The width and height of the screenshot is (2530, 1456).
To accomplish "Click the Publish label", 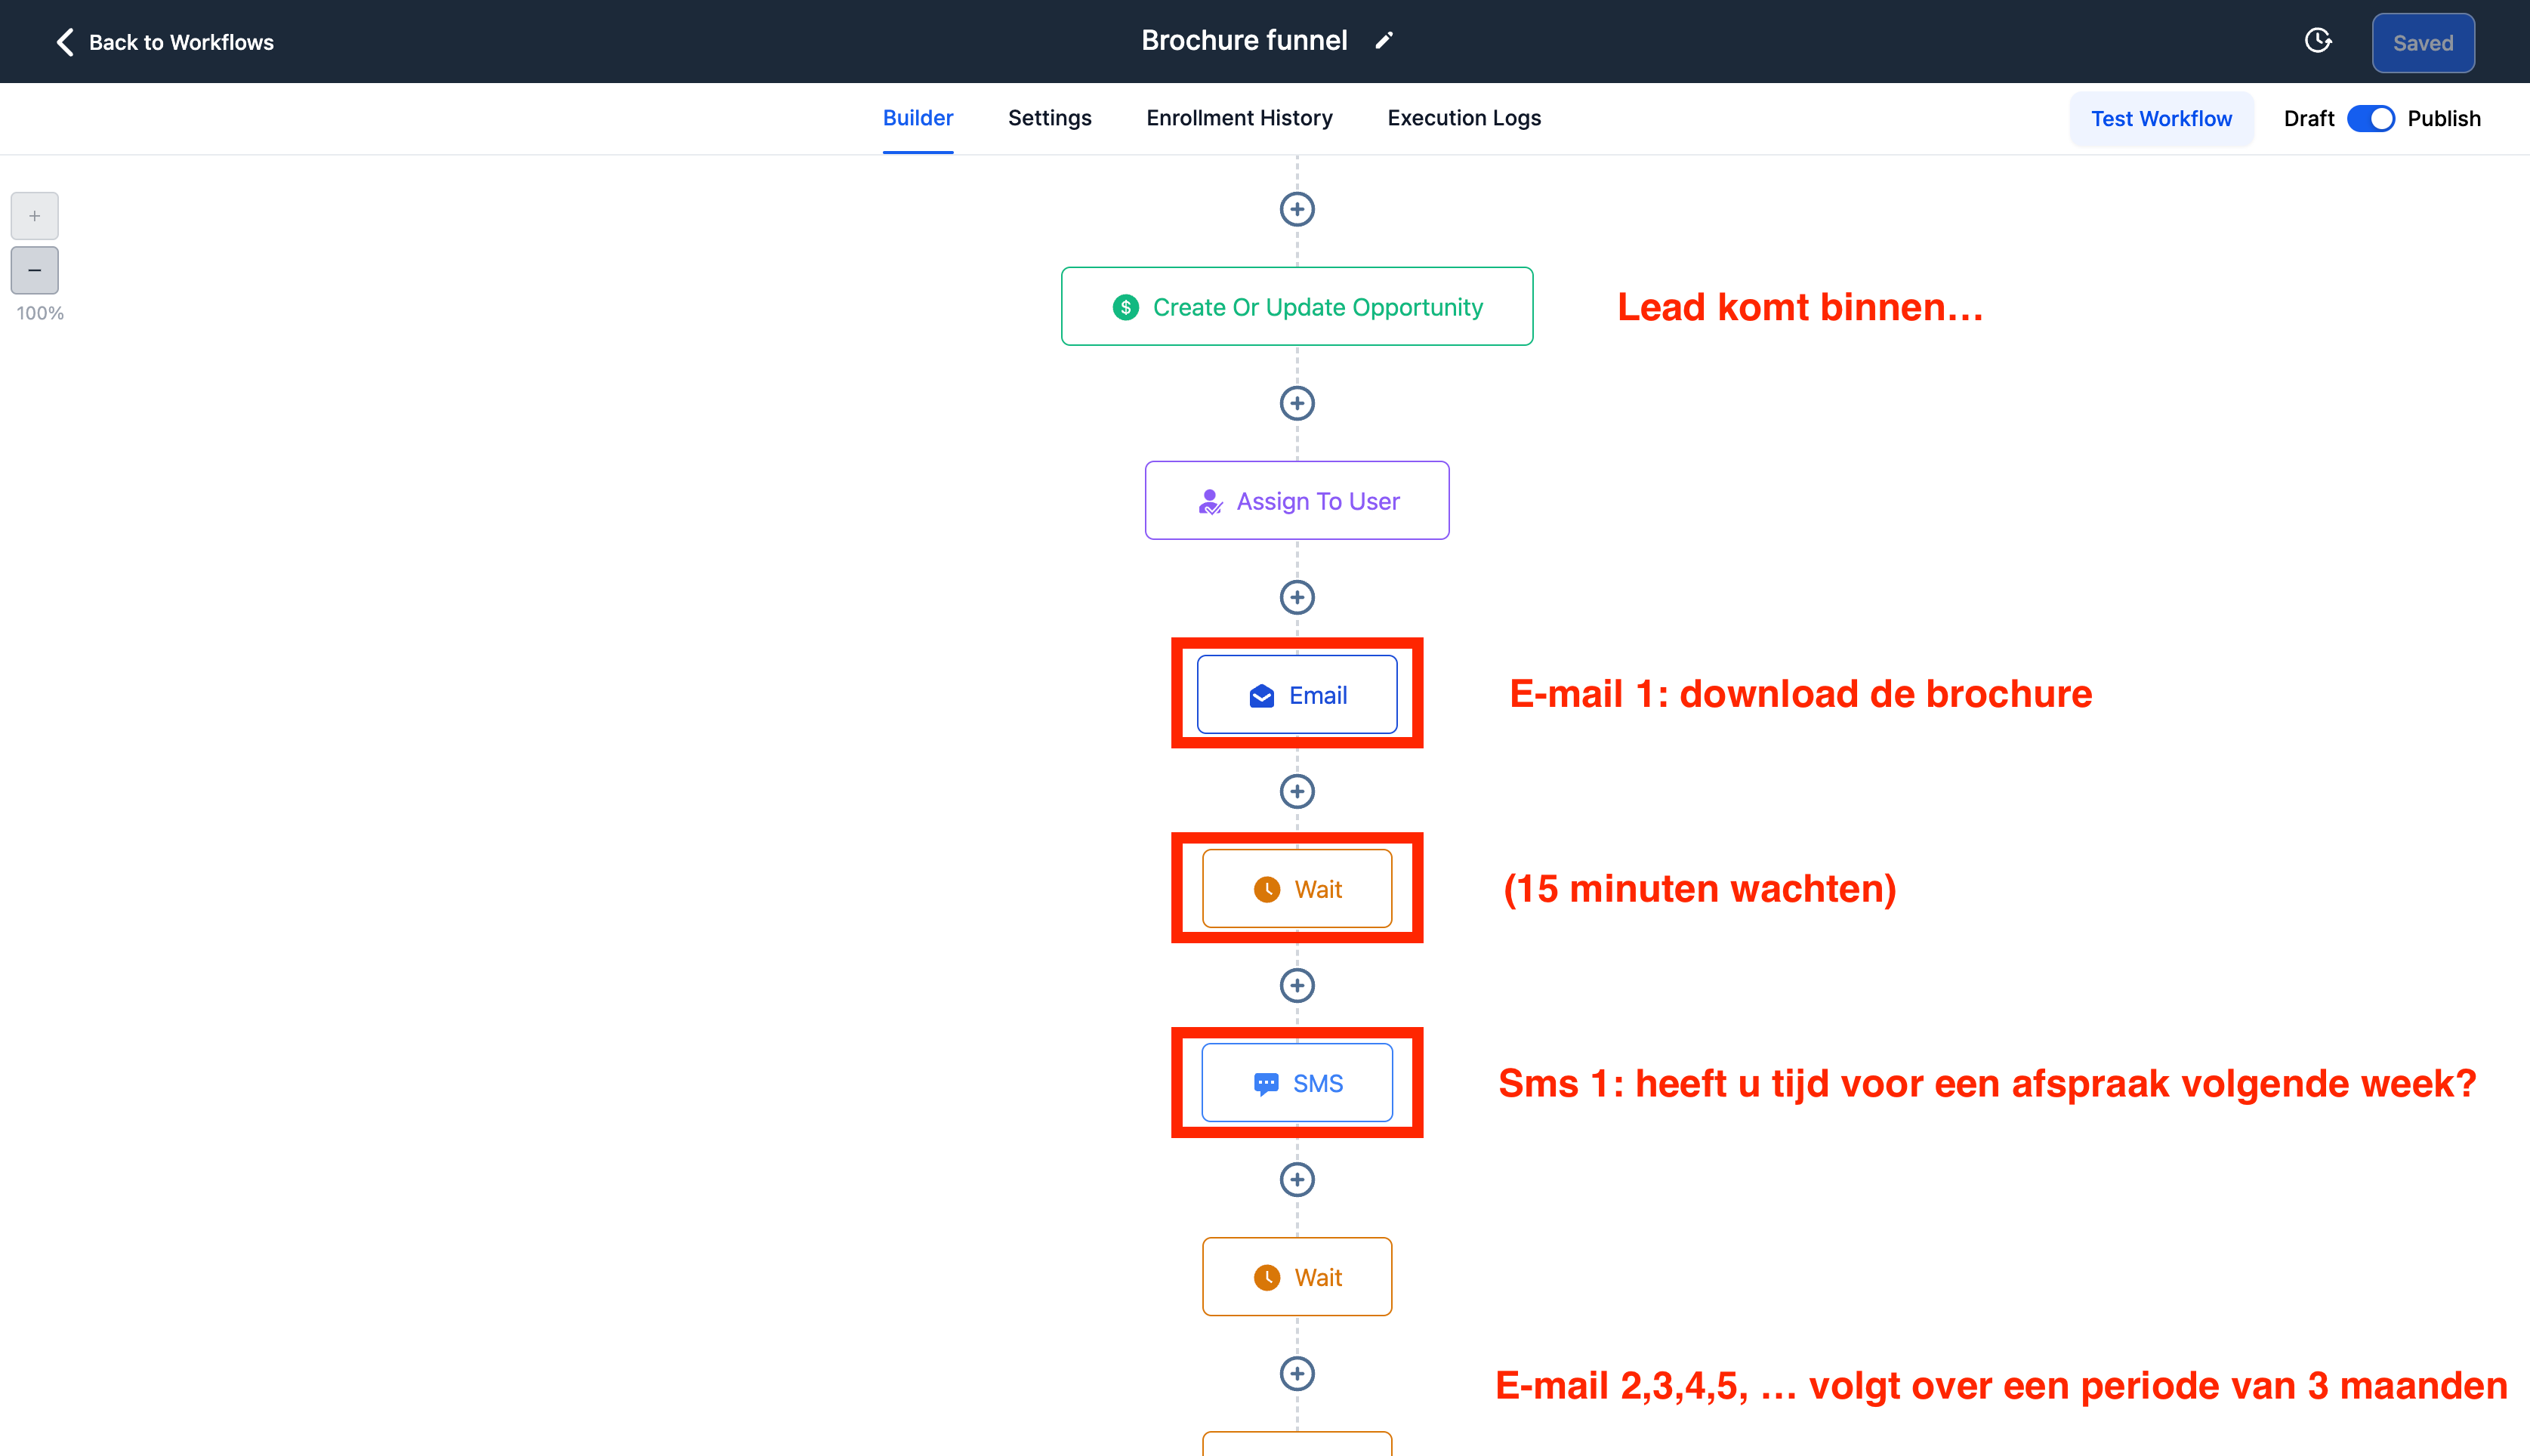I will coord(2444,119).
